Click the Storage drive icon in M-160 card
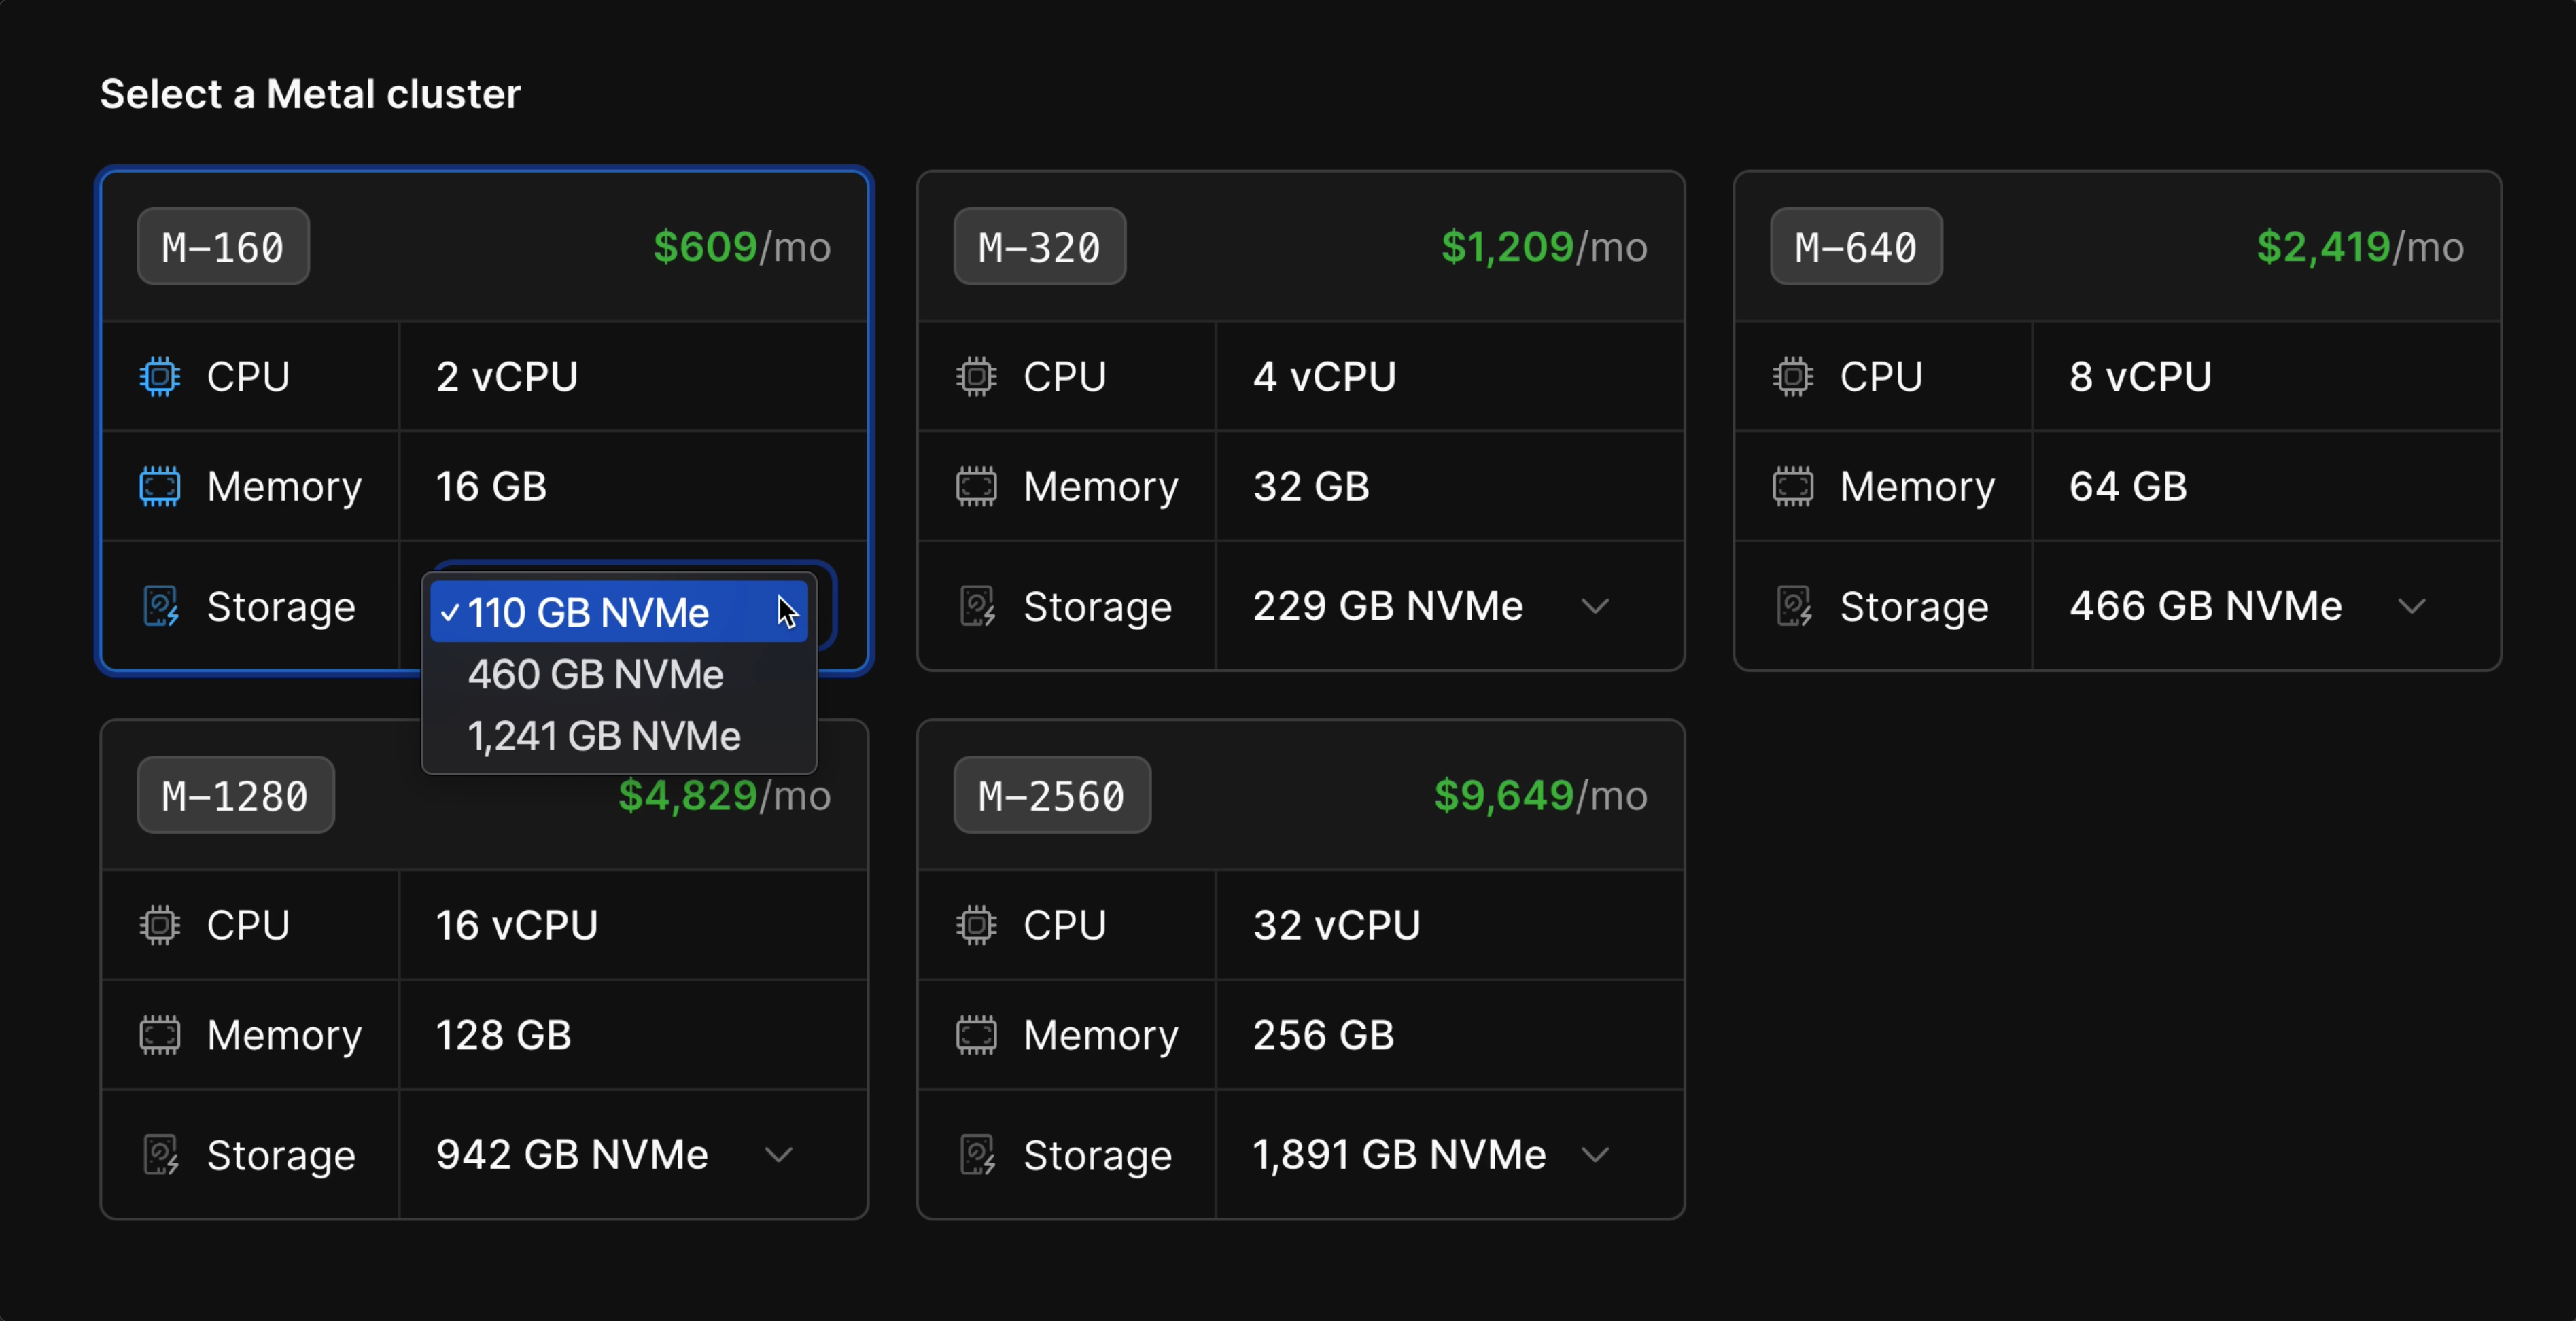Screen dimensions: 2576x1321 [x=160, y=606]
